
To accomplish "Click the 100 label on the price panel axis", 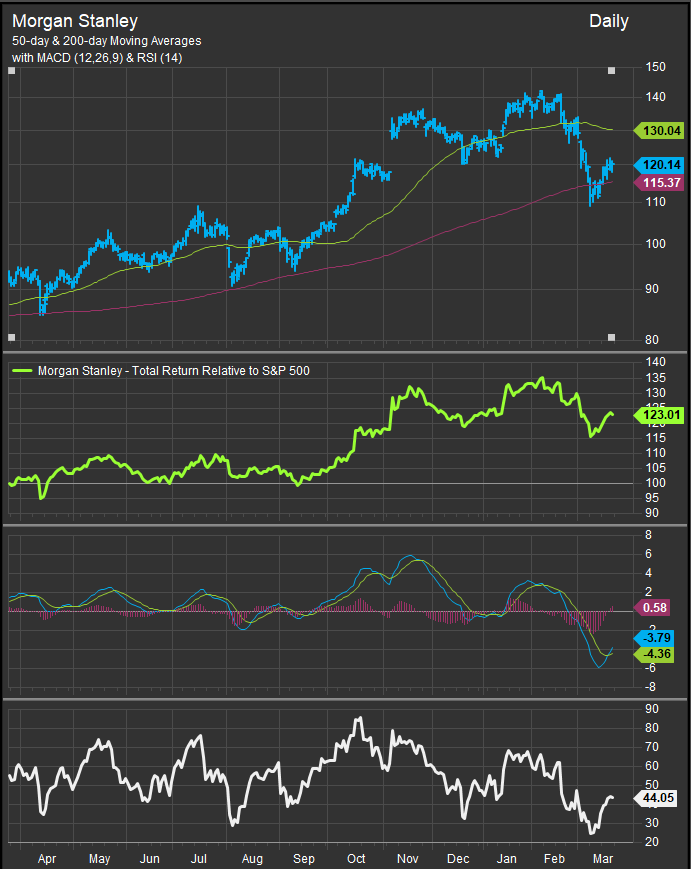I will click(x=656, y=244).
